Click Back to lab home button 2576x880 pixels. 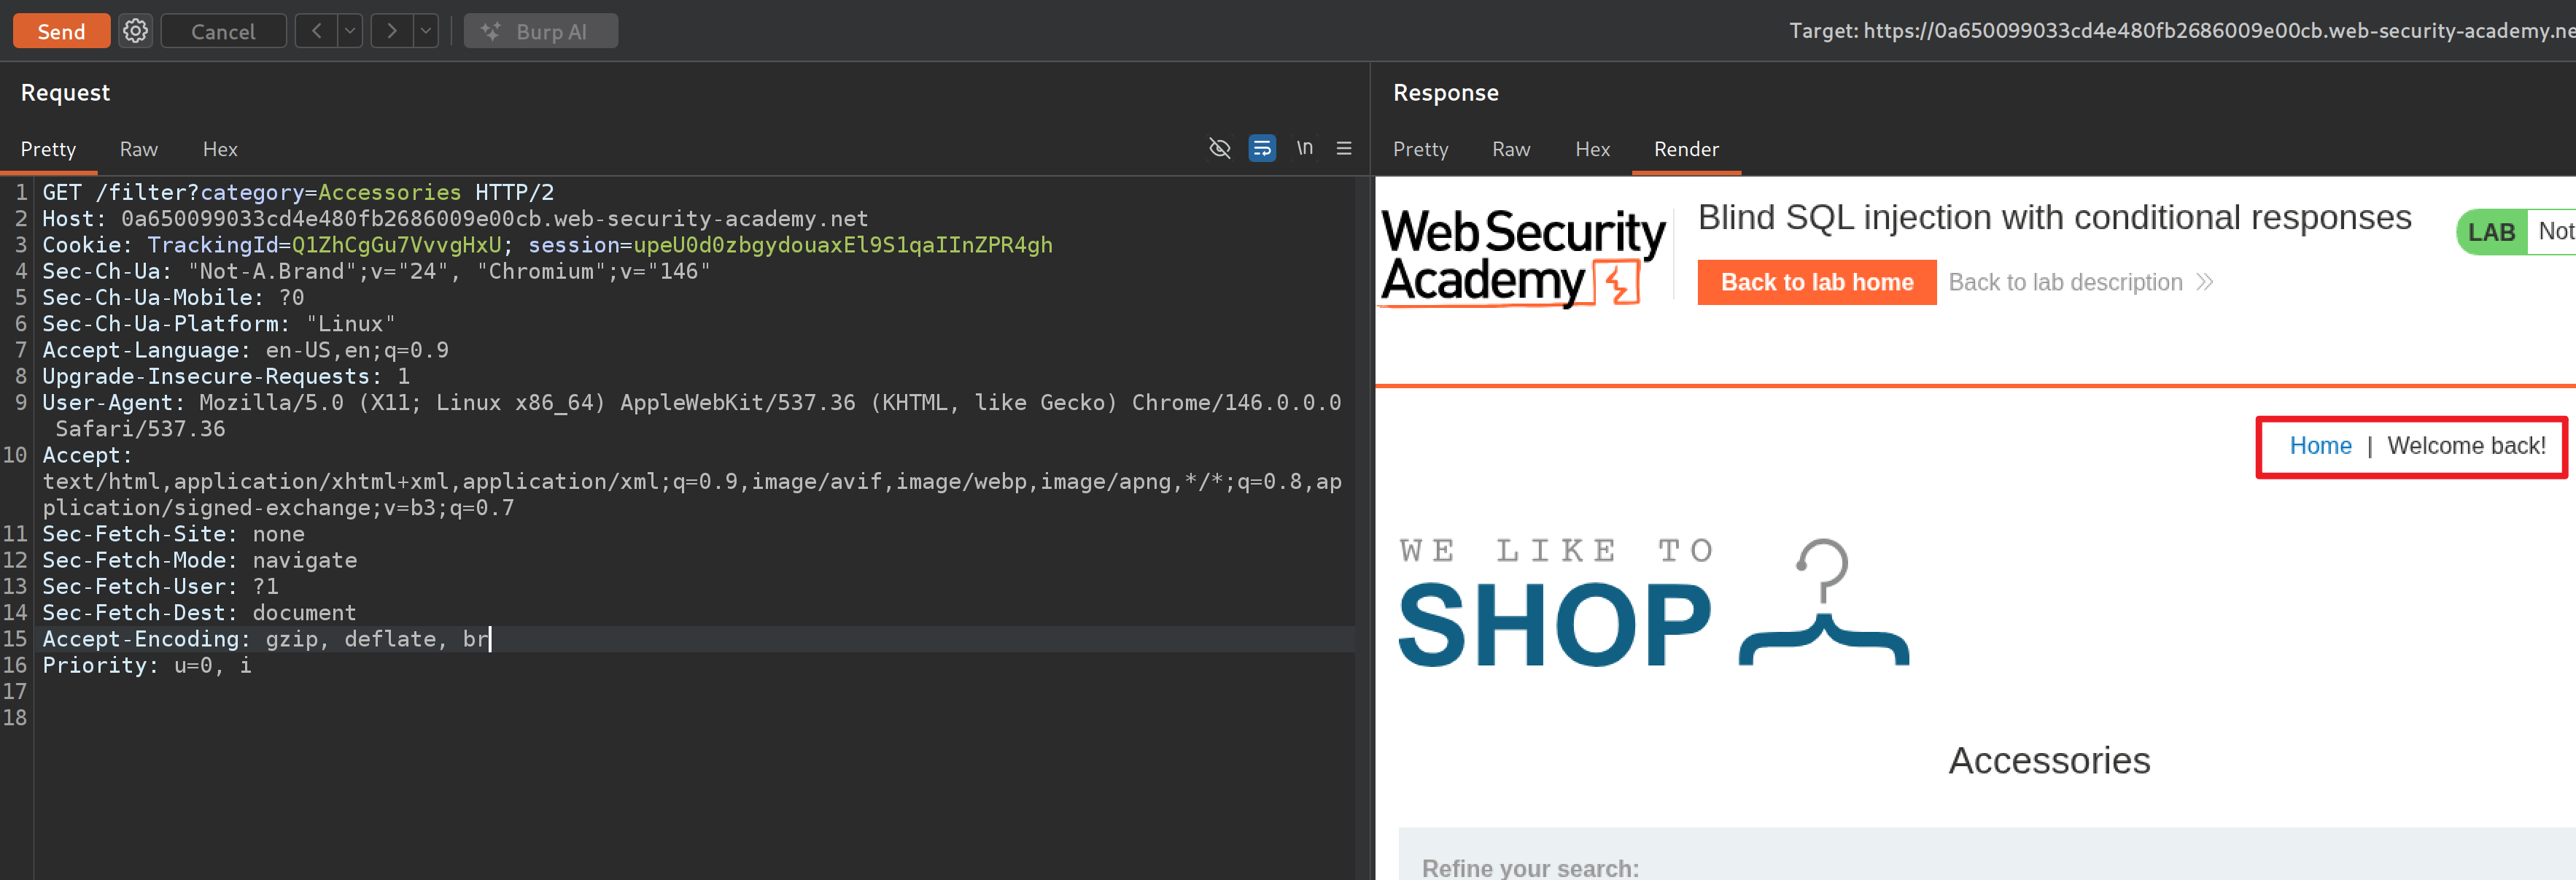click(1816, 283)
